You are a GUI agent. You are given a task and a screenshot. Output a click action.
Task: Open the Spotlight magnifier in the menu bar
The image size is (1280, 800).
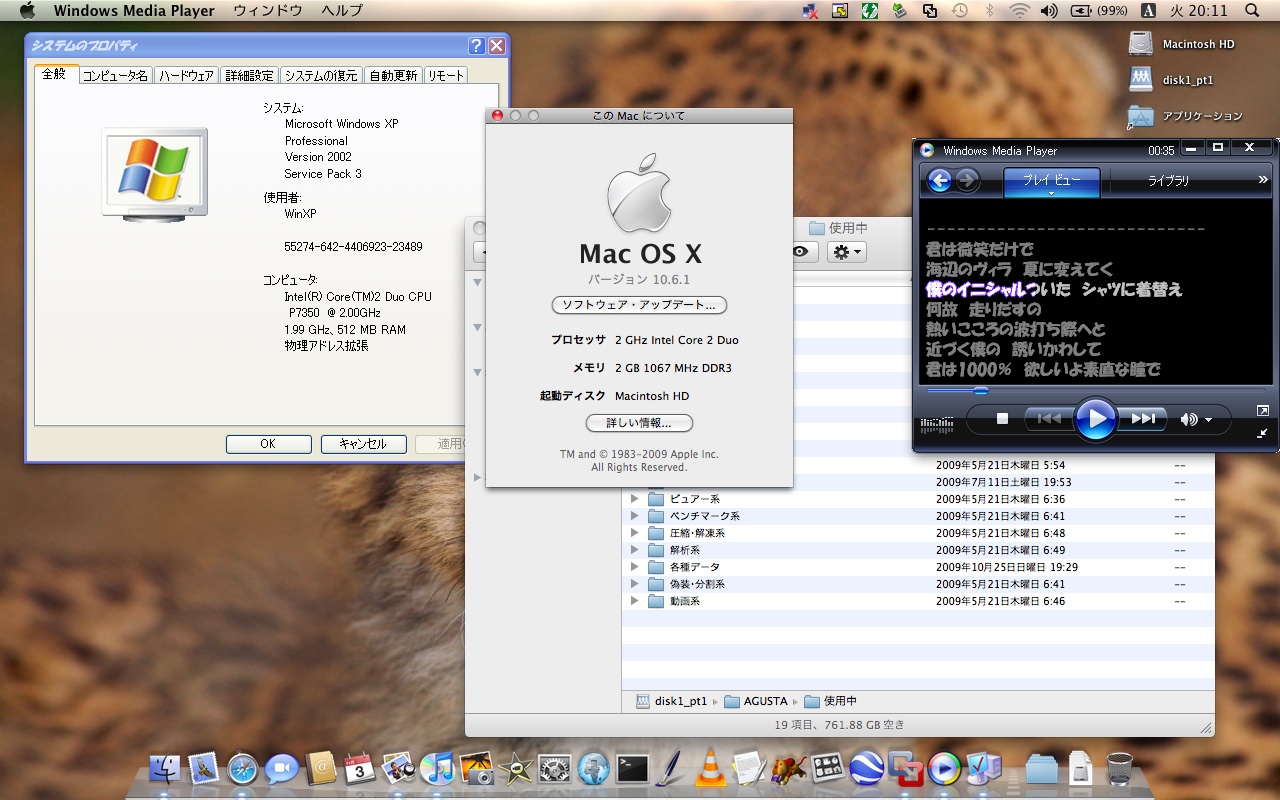point(1253,11)
